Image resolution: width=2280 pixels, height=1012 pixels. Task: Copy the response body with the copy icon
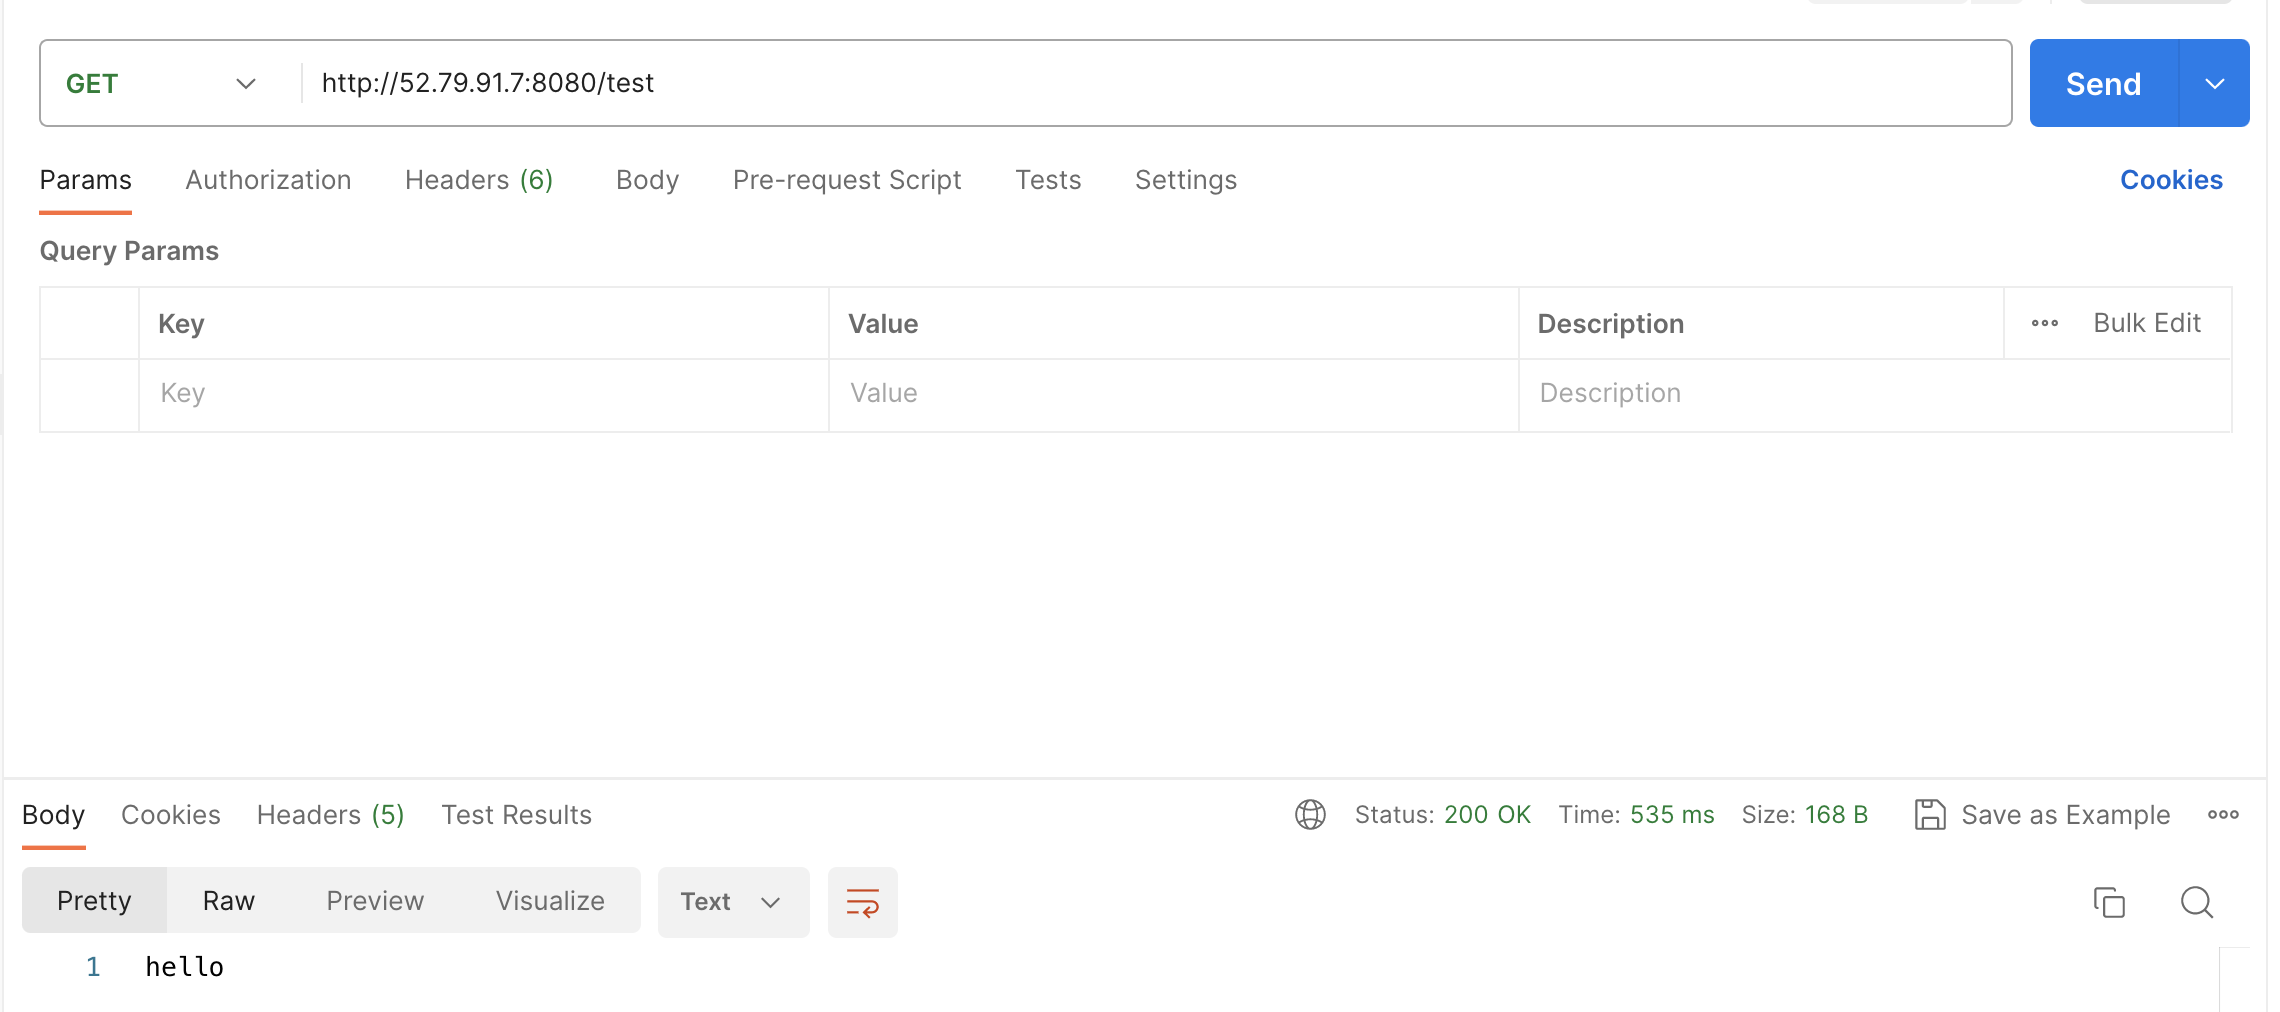[x=2109, y=902]
